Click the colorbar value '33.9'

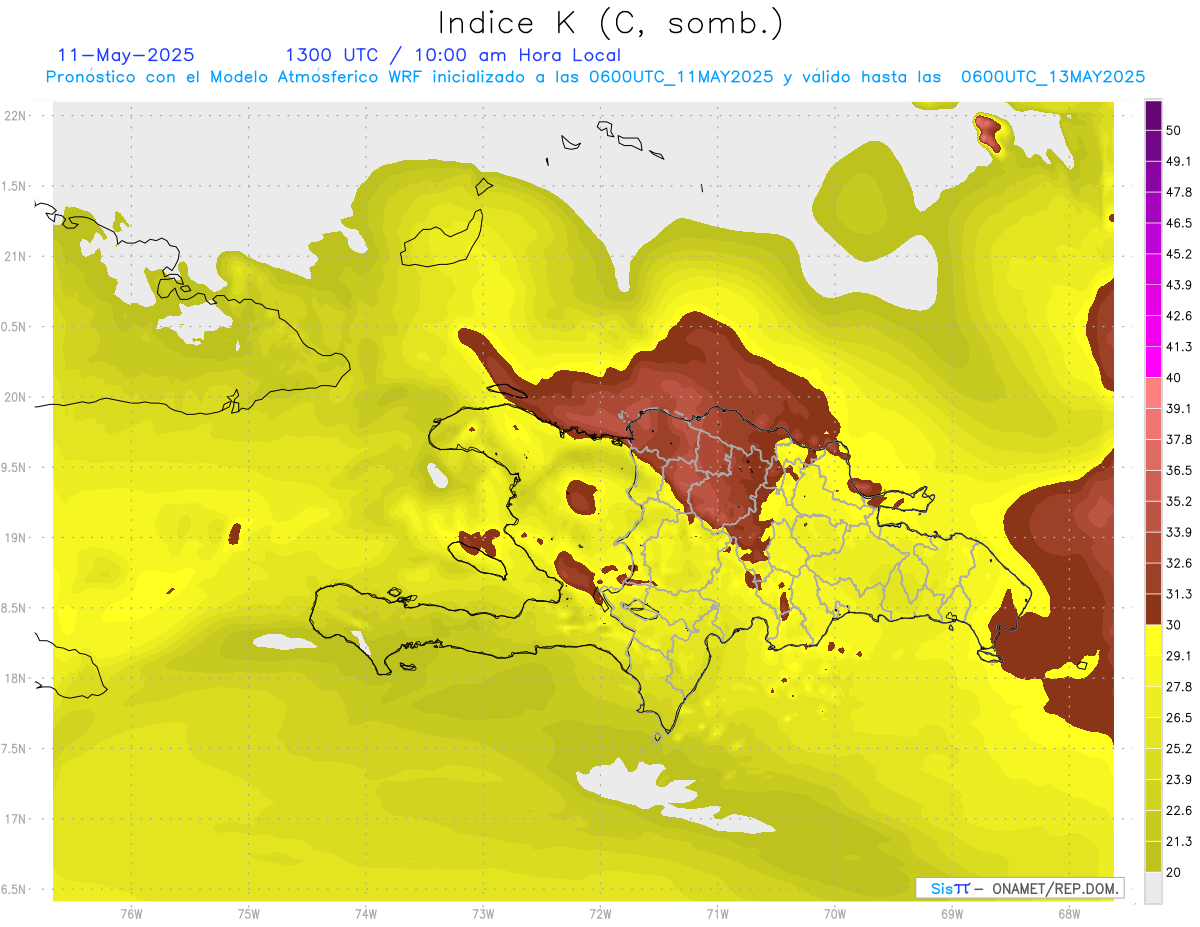coord(1179,532)
